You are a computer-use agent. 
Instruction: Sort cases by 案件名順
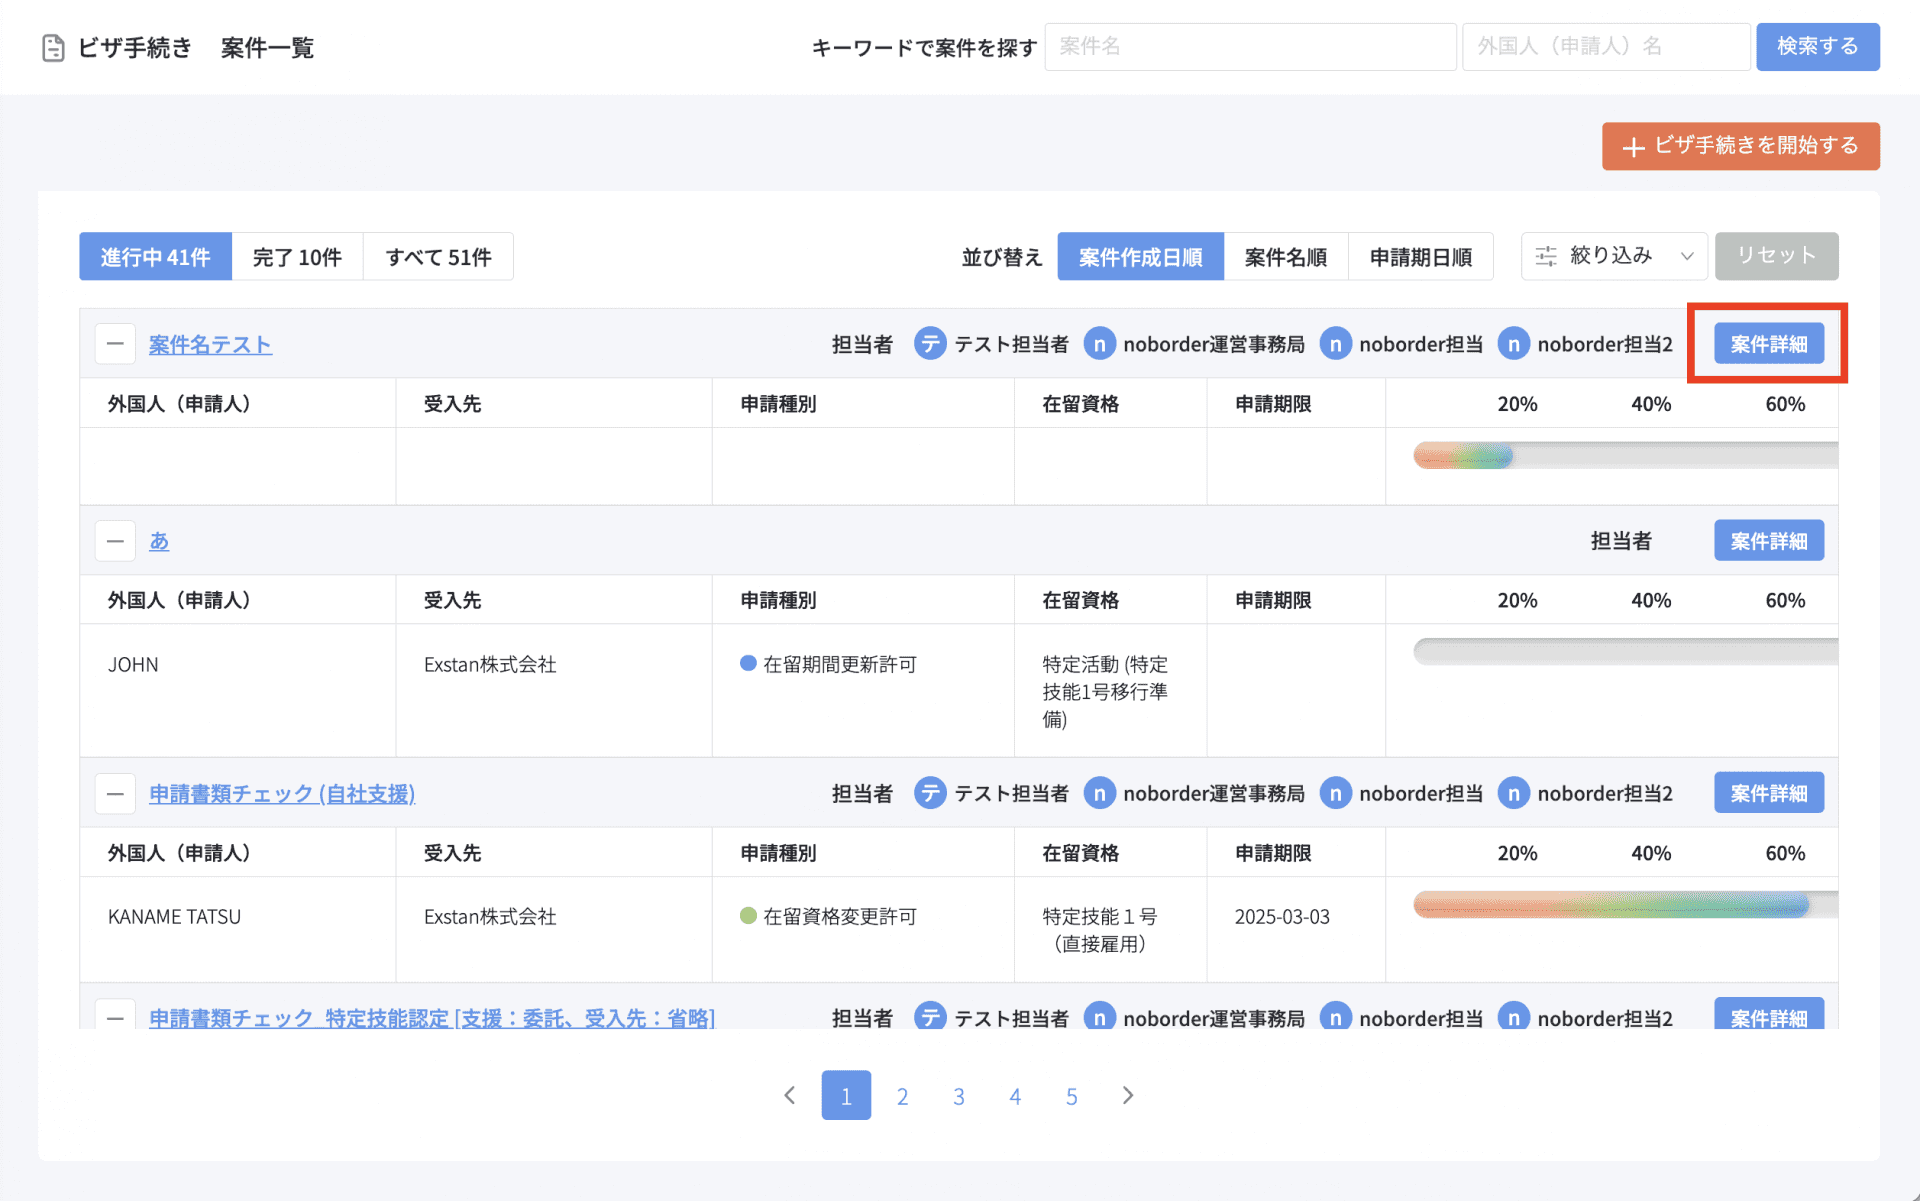click(1285, 257)
